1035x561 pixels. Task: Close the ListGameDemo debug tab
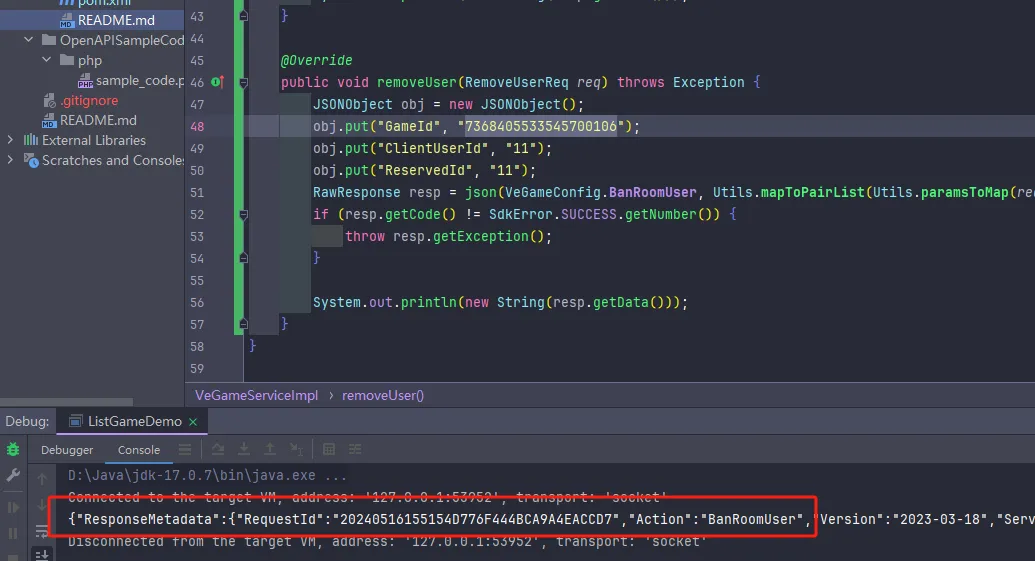coord(193,422)
